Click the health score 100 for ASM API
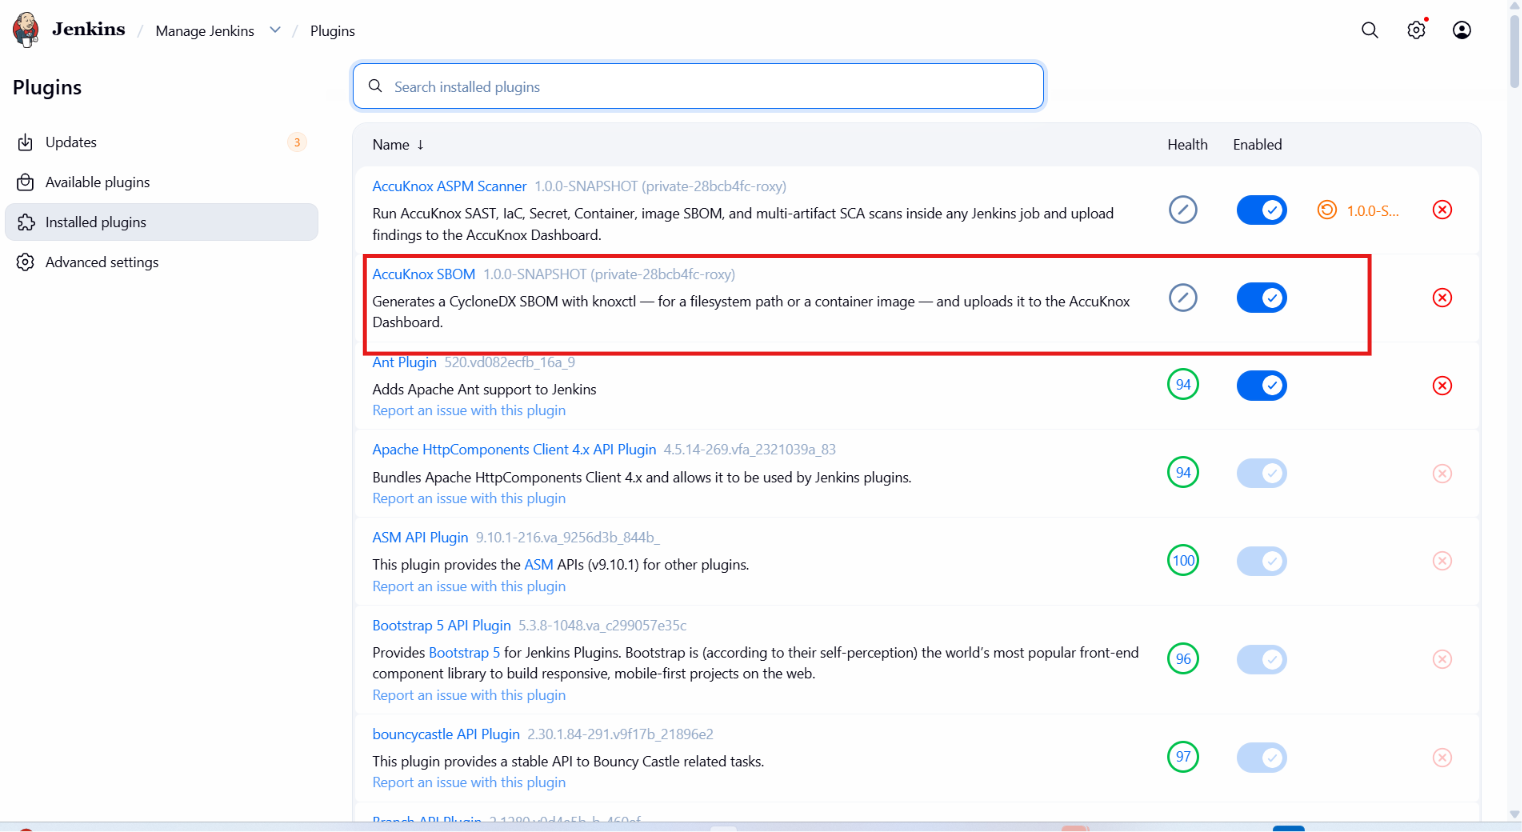 [x=1183, y=561]
